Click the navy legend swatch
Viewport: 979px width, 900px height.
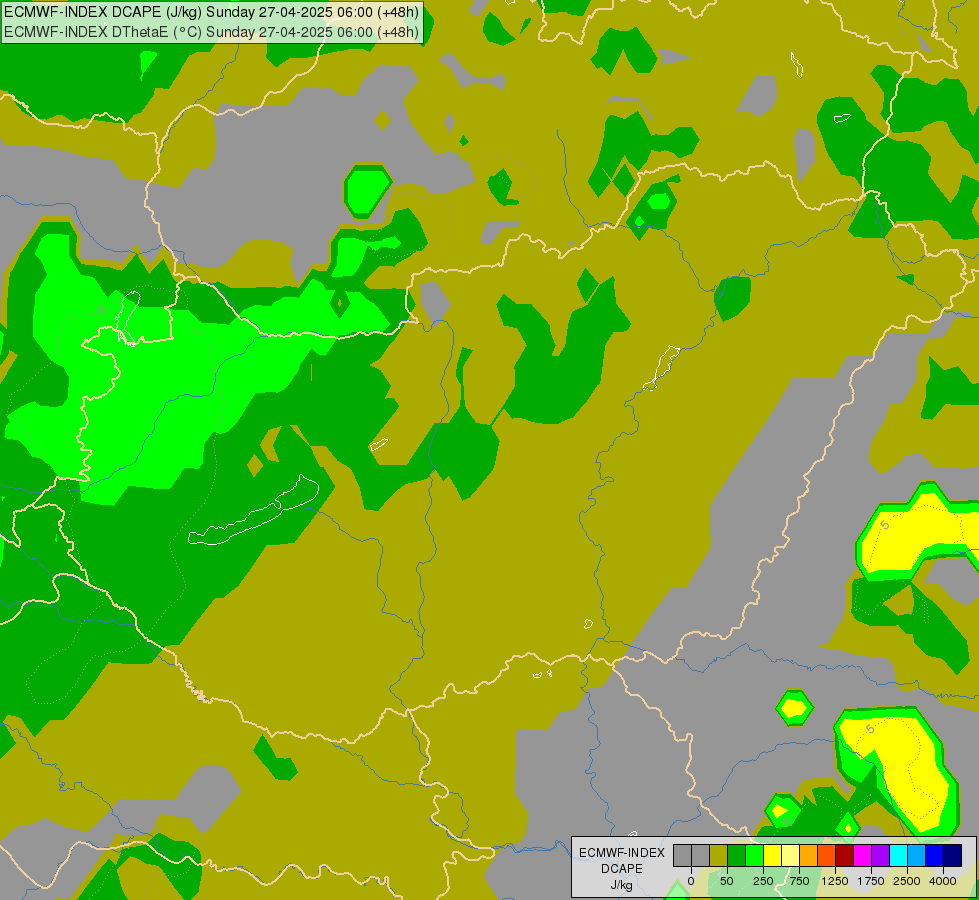click(x=953, y=855)
